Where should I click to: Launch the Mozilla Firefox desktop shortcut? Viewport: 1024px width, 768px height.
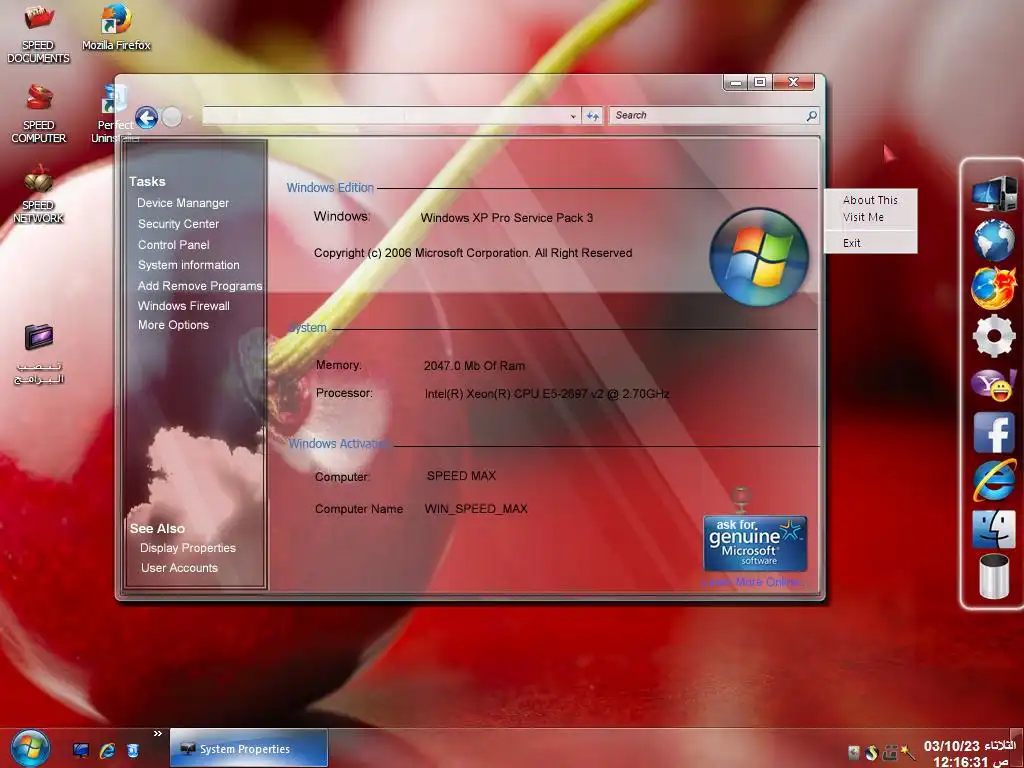point(116,27)
